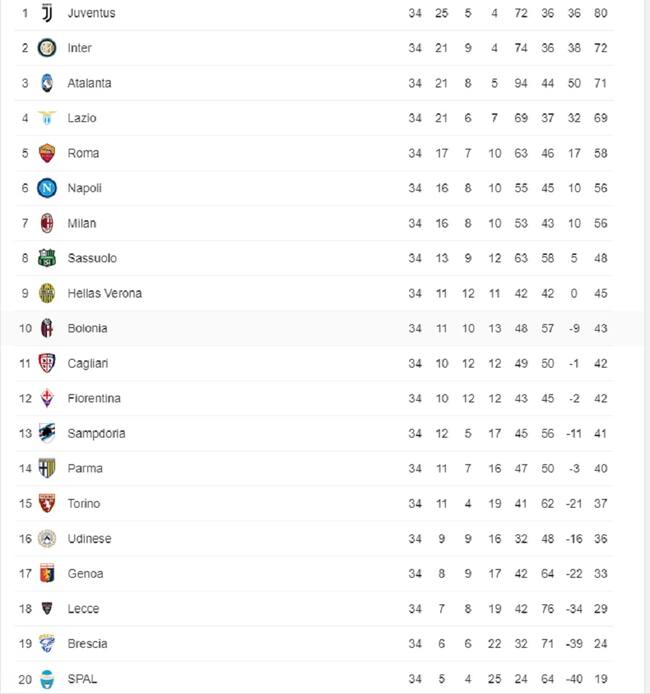Open the Roma club crest icon
The height and width of the screenshot is (694, 650).
47,153
